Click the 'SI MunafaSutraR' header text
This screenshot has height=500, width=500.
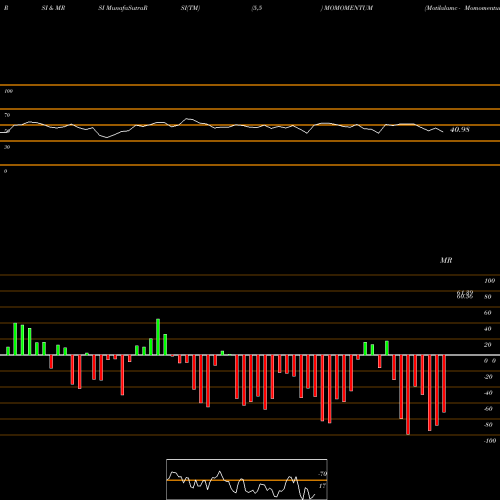pyautogui.click(x=123, y=8)
